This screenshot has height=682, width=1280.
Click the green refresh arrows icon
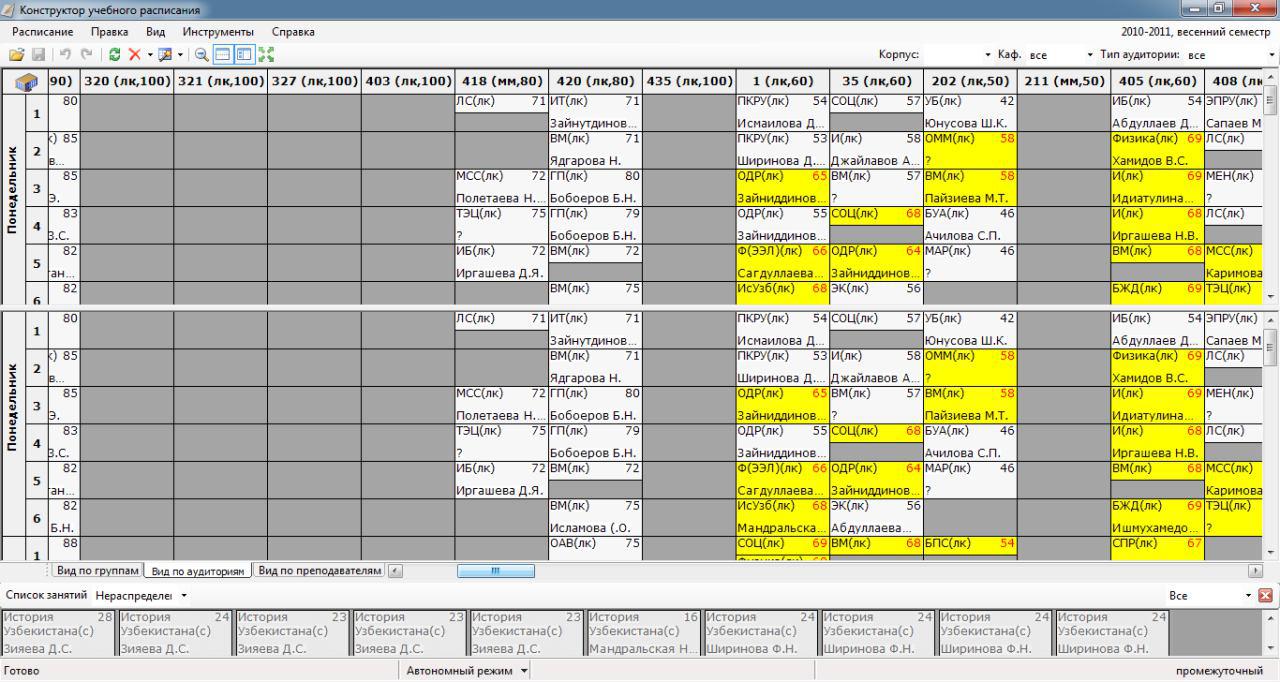(x=115, y=54)
